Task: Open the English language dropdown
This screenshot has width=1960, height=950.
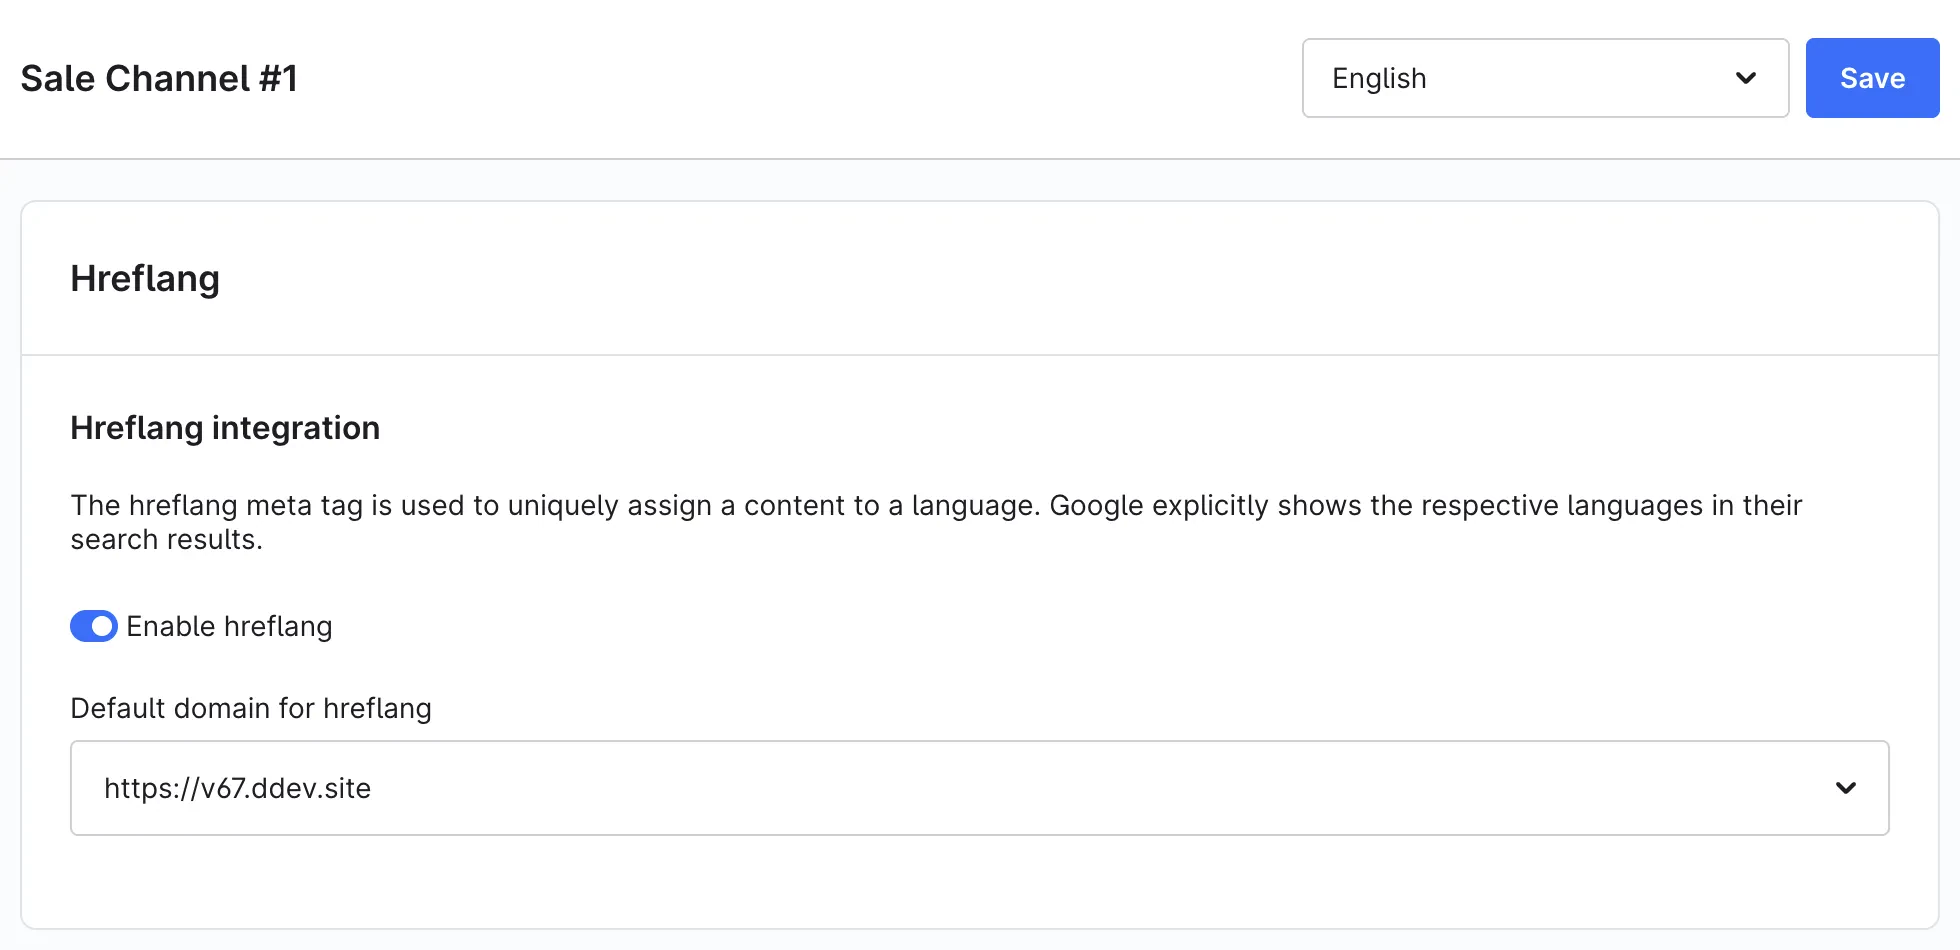Action: pos(1545,78)
